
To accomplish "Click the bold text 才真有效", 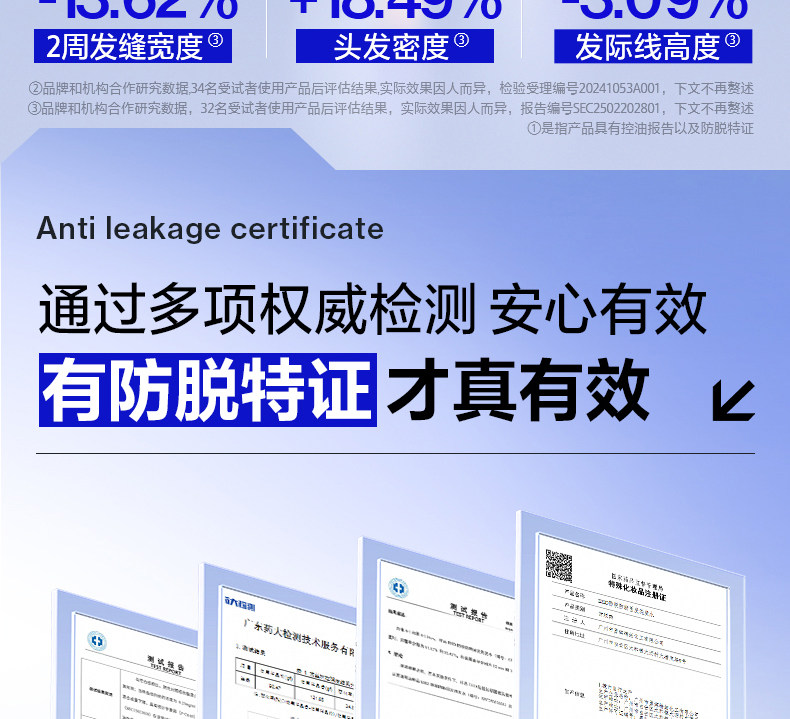I will [x=518, y=390].
